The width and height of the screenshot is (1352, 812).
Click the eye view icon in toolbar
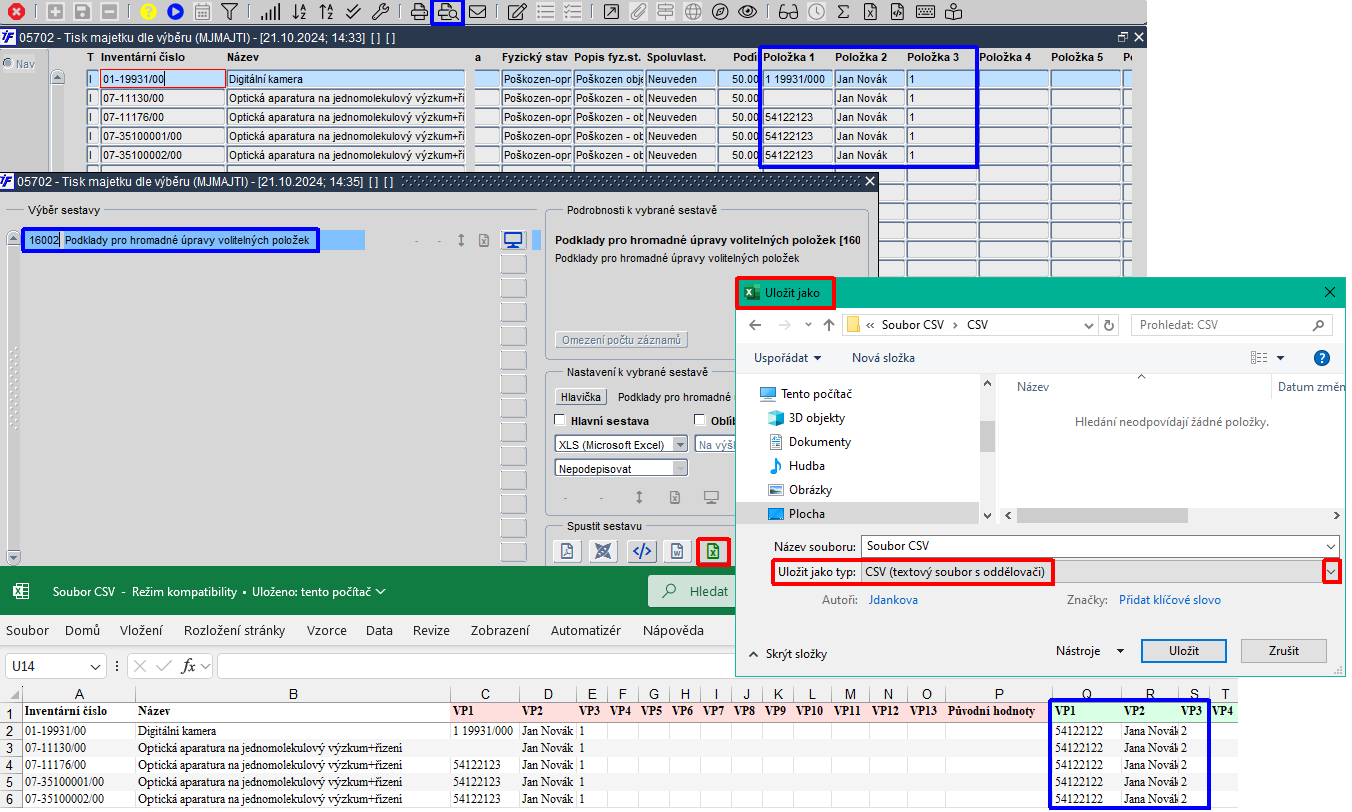point(747,12)
